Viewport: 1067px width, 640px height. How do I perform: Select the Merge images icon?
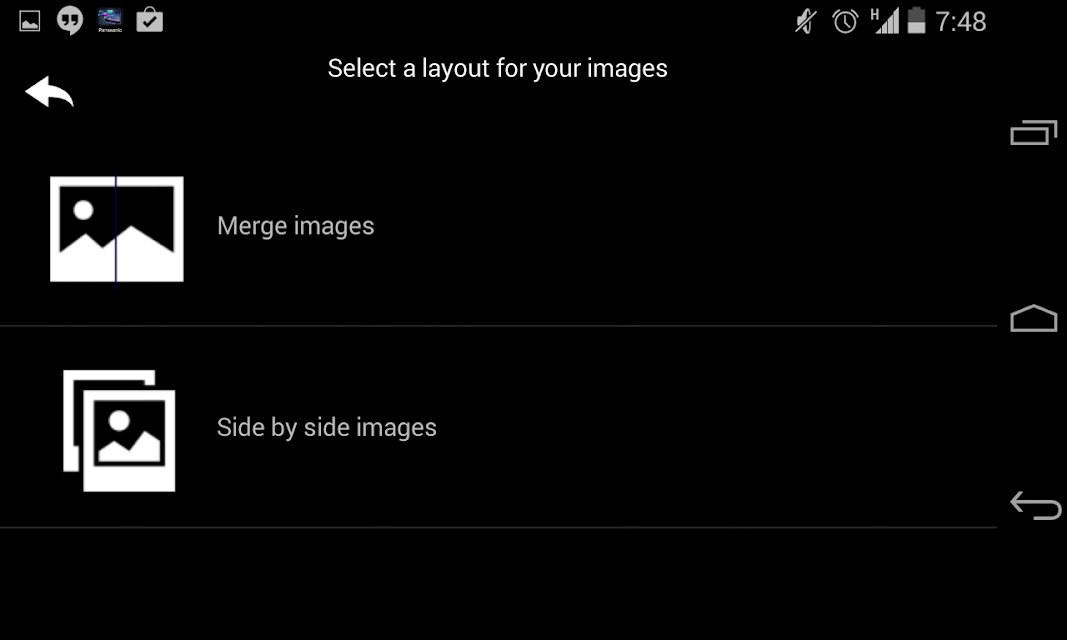tap(116, 229)
